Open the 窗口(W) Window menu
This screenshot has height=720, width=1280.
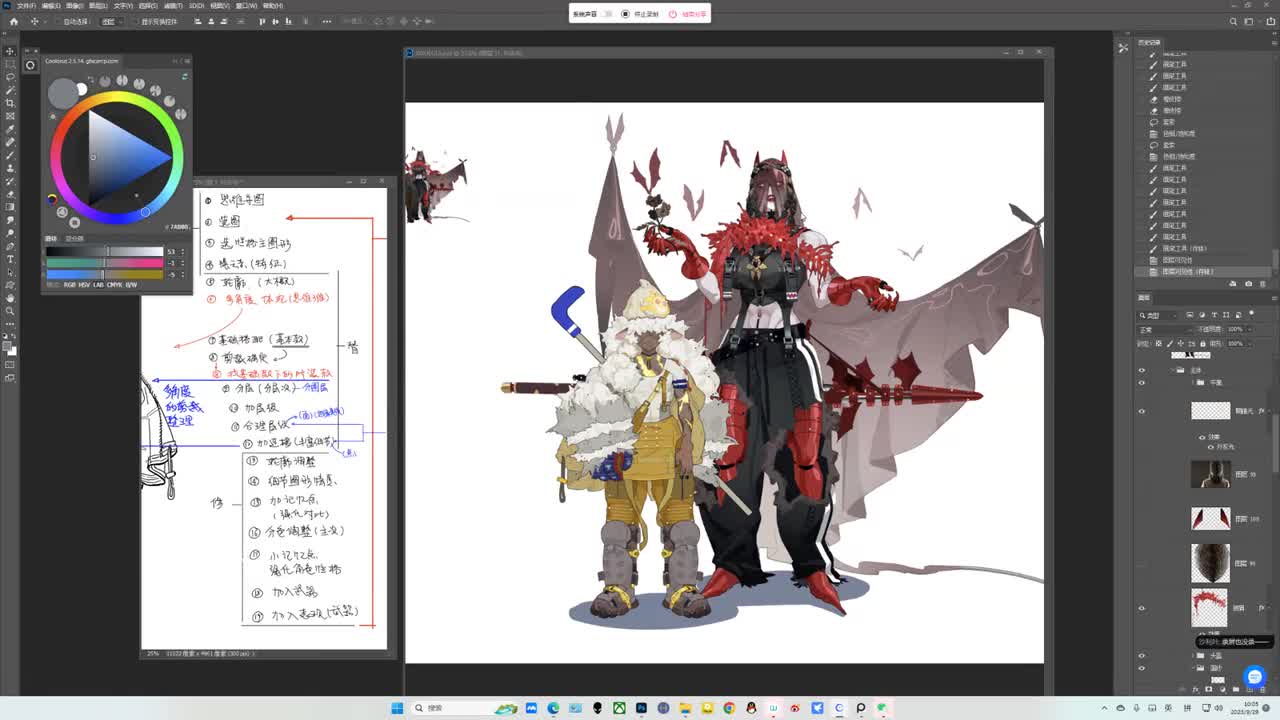click(x=246, y=5)
